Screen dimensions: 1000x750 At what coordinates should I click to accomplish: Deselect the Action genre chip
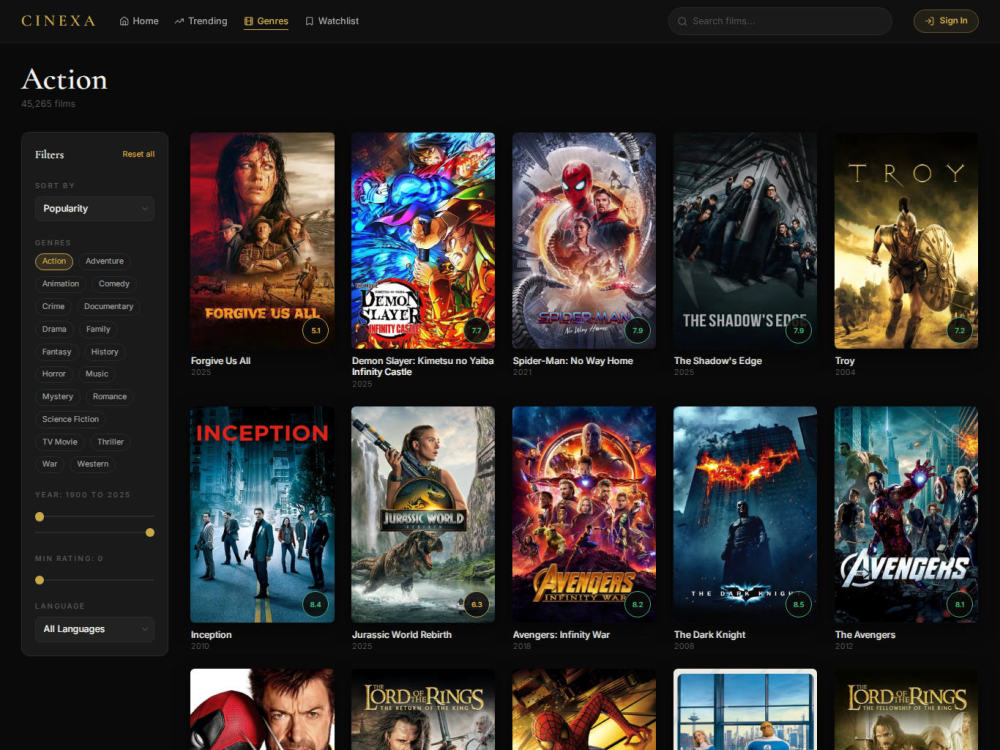click(54, 261)
